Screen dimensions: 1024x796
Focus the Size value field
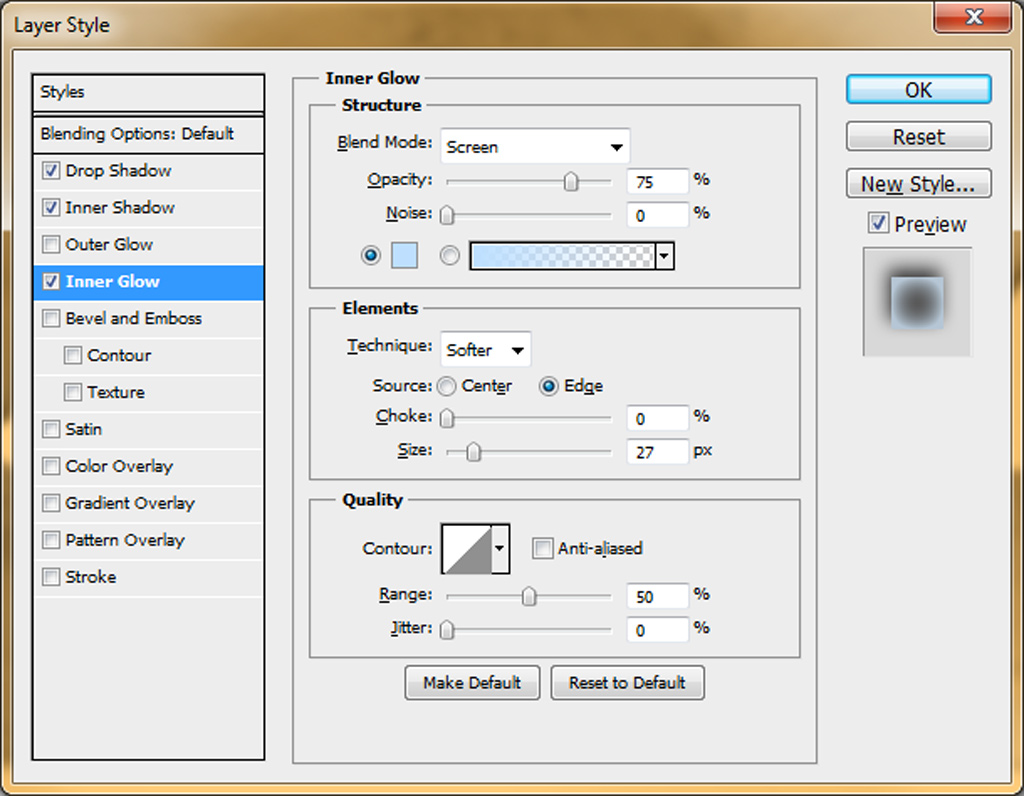[658, 452]
